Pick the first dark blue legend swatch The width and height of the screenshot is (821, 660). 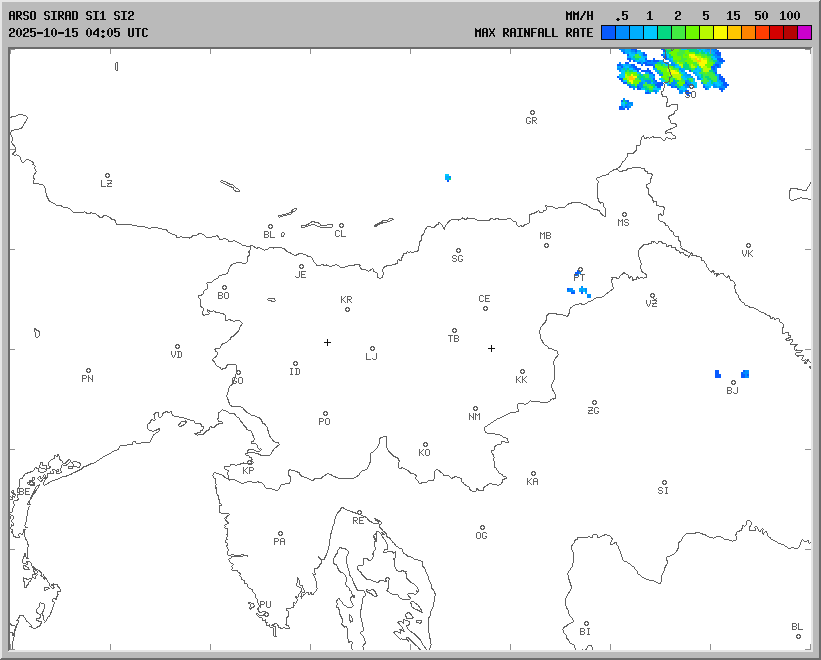[x=608, y=33]
